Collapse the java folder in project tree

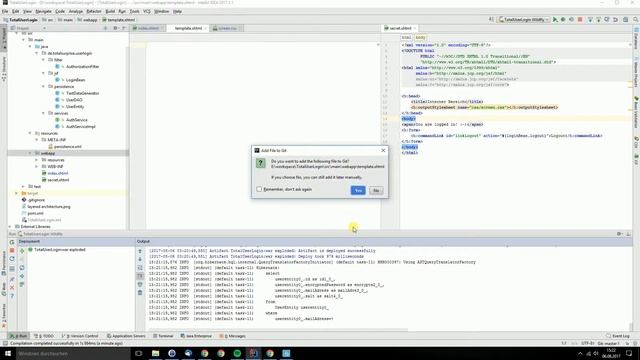pyautogui.click(x=30, y=47)
